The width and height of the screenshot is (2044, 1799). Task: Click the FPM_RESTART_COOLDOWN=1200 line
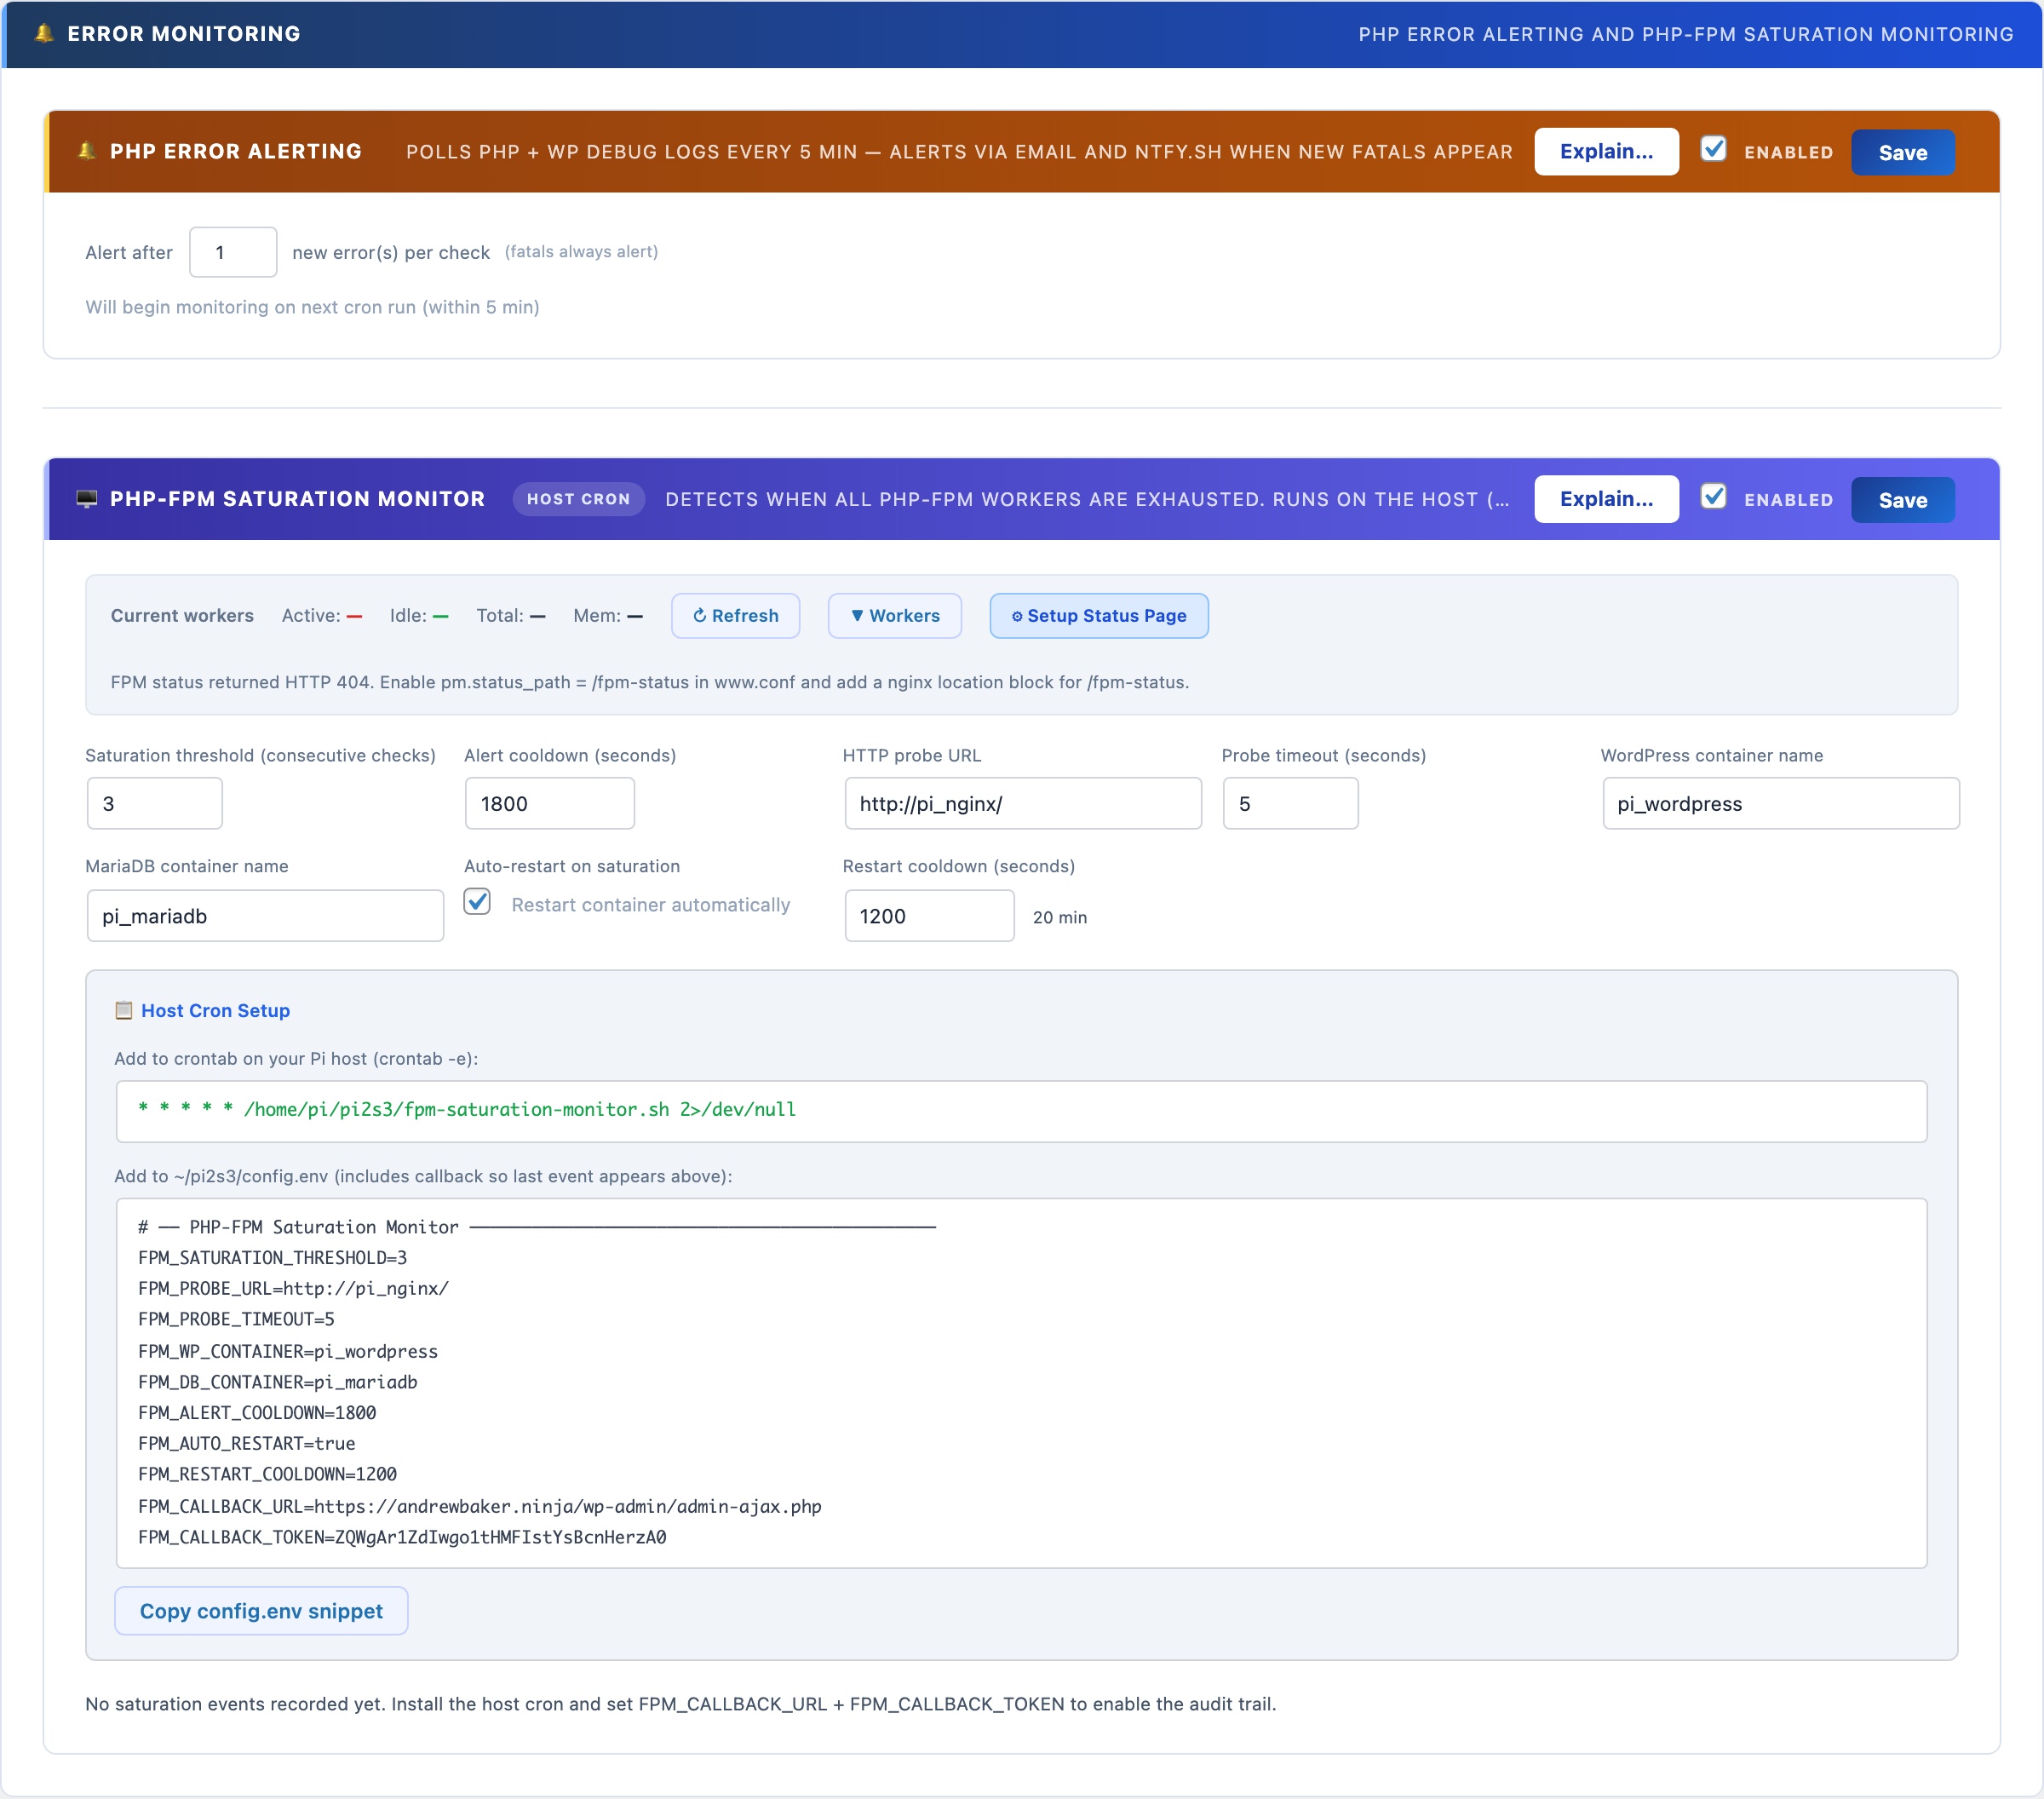click(267, 1474)
